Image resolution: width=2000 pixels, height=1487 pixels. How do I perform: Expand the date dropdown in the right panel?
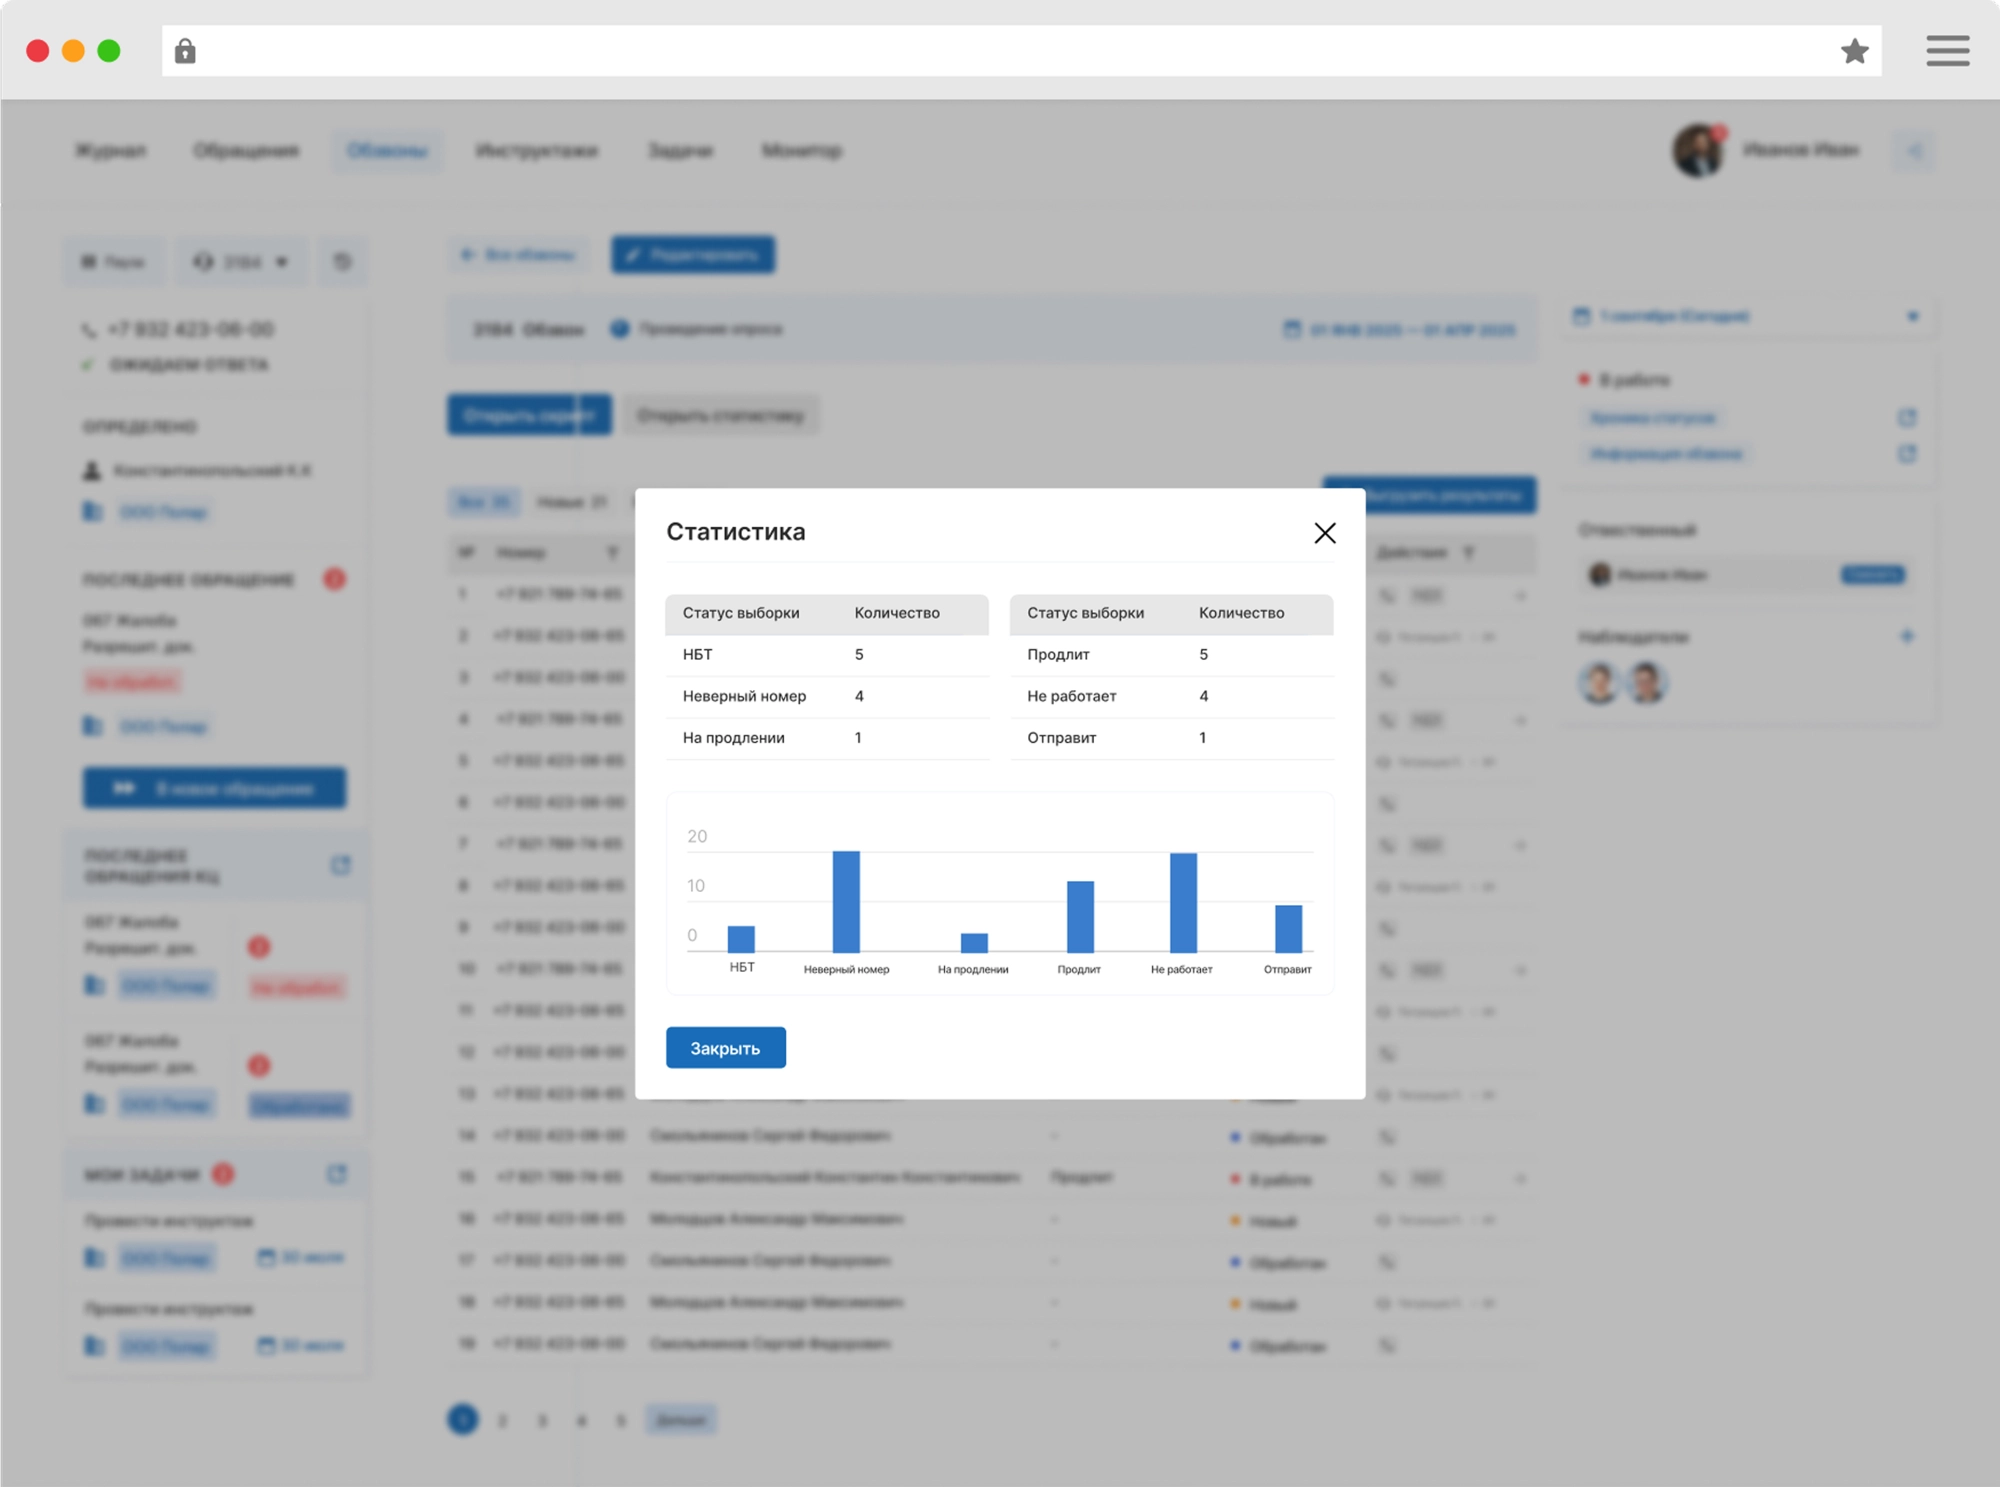pyautogui.click(x=1912, y=316)
